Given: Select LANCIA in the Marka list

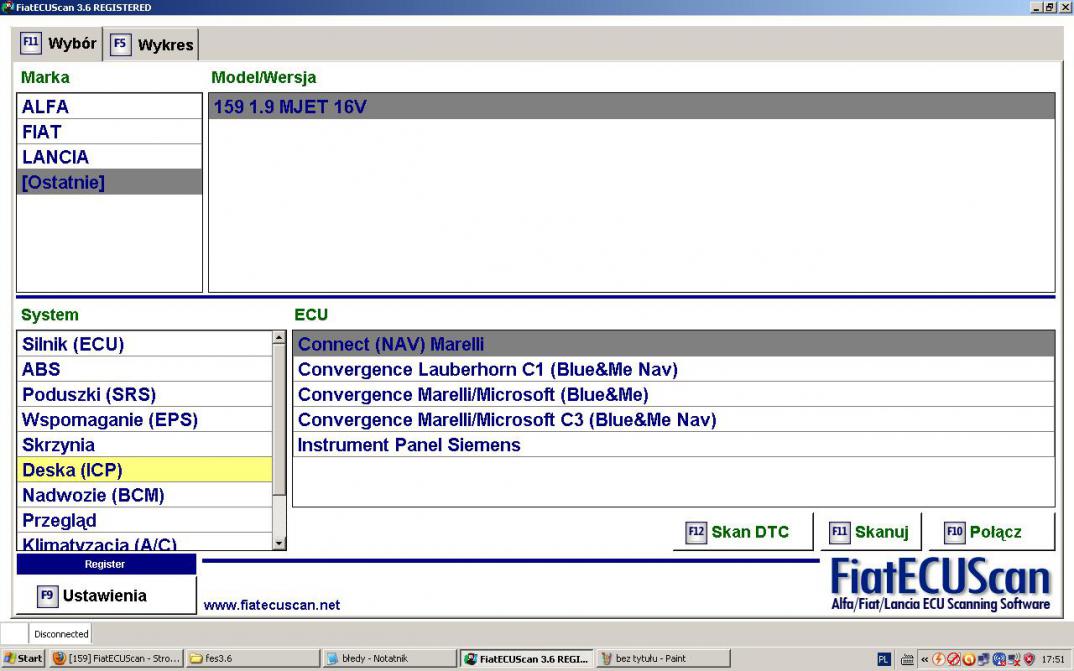Looking at the screenshot, I should coord(109,157).
